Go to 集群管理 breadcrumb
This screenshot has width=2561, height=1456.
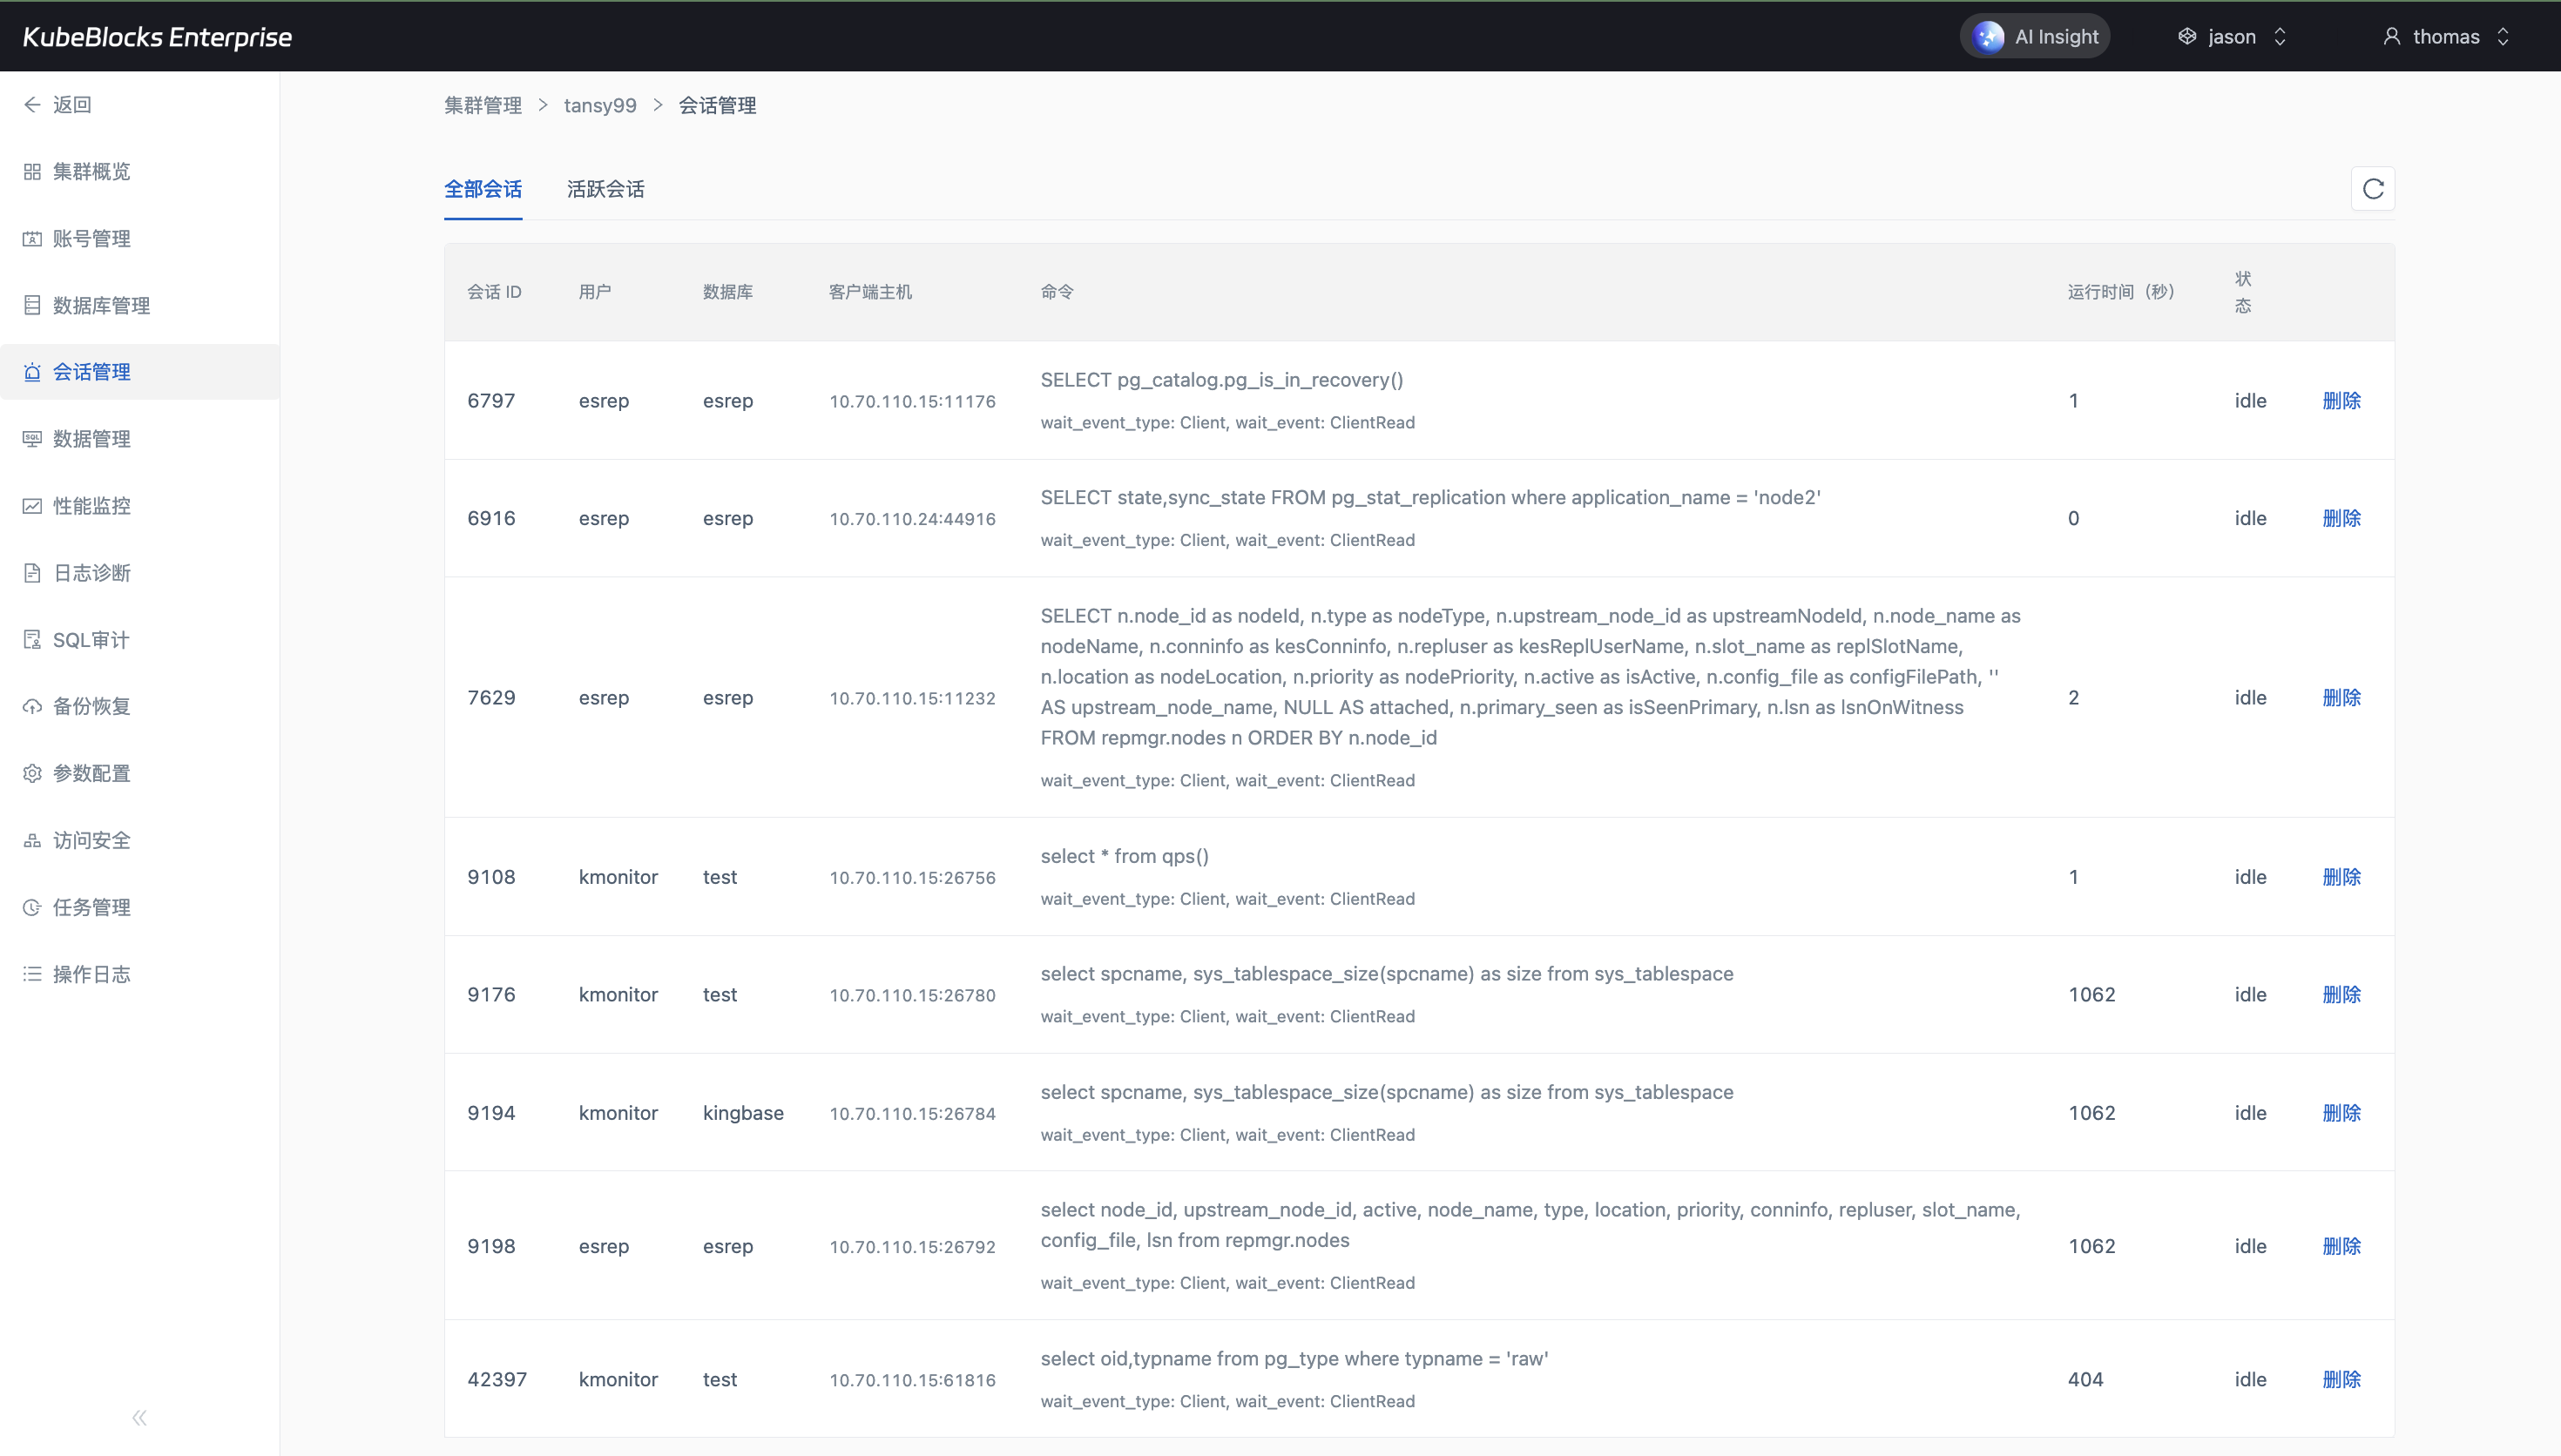(483, 106)
